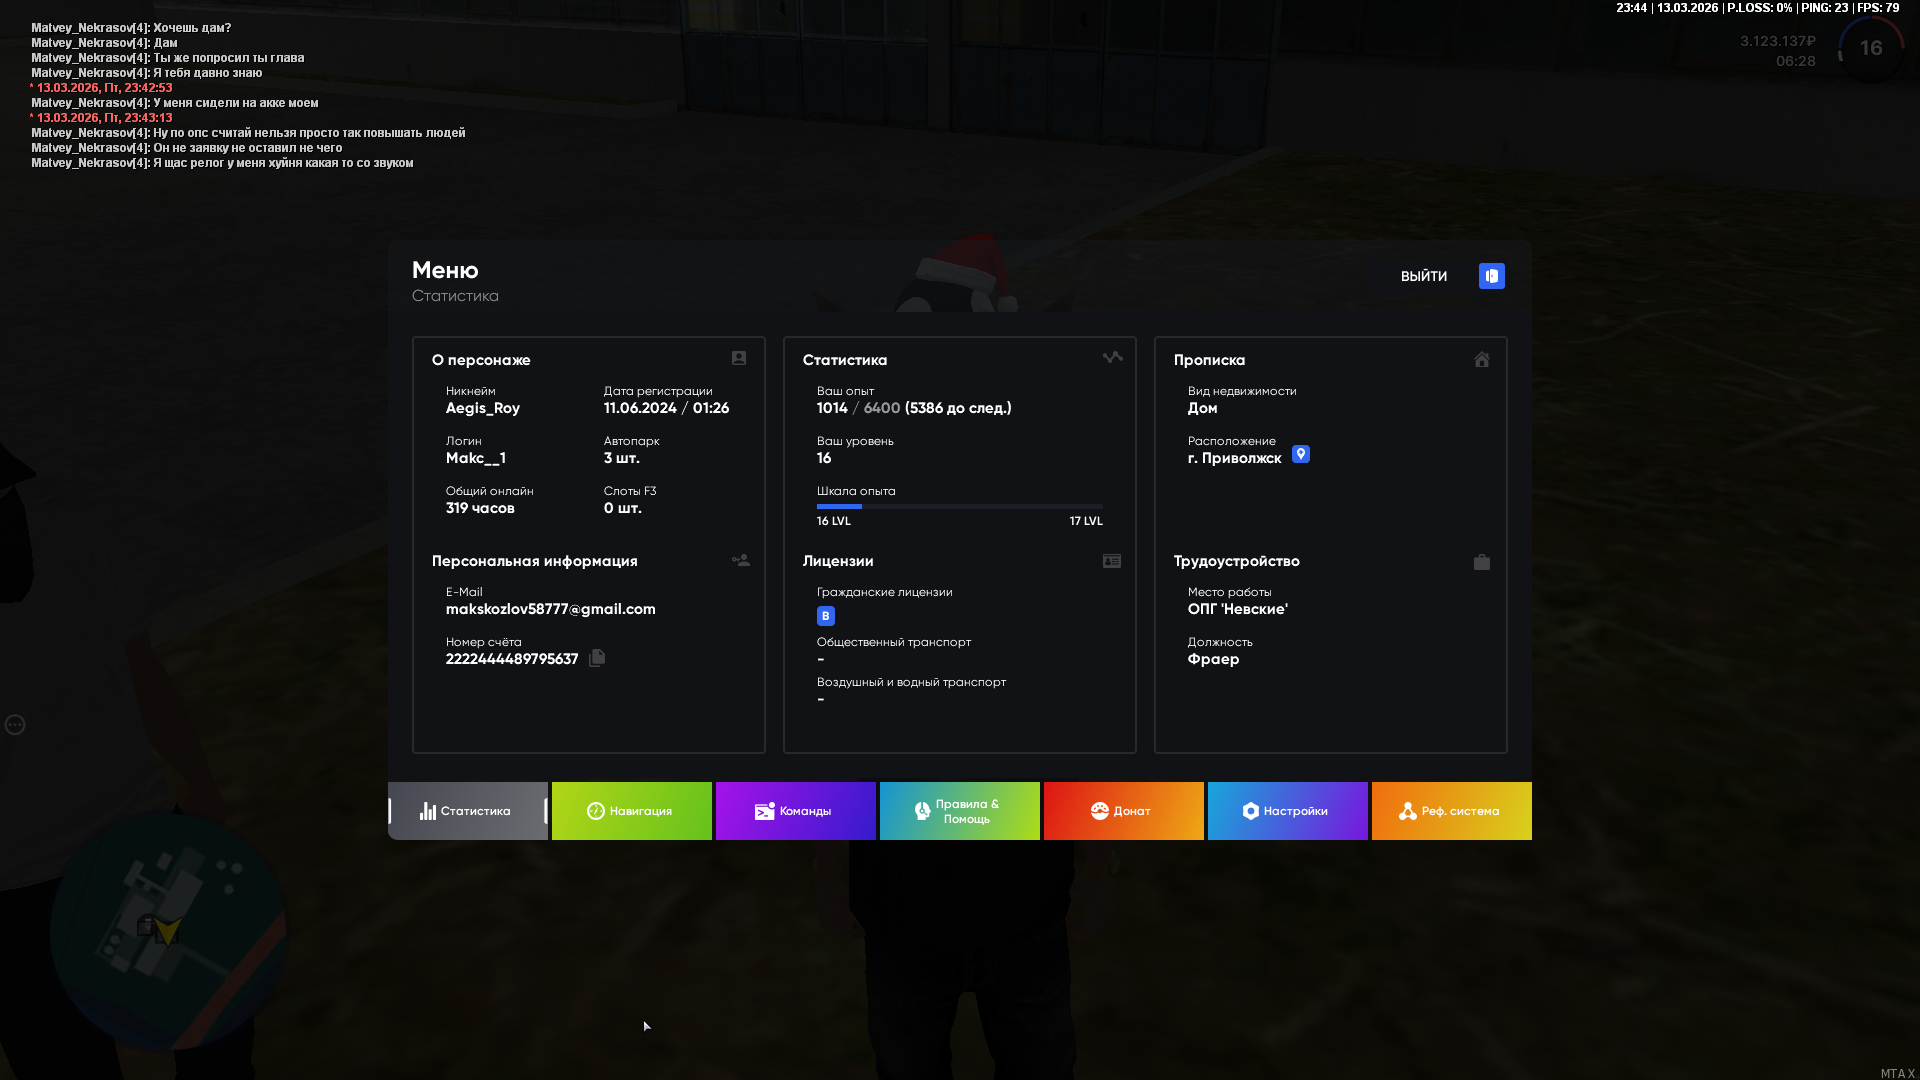Screen dimensions: 1920x1080
Task: Click the blue exit door icon
Action: click(1491, 276)
